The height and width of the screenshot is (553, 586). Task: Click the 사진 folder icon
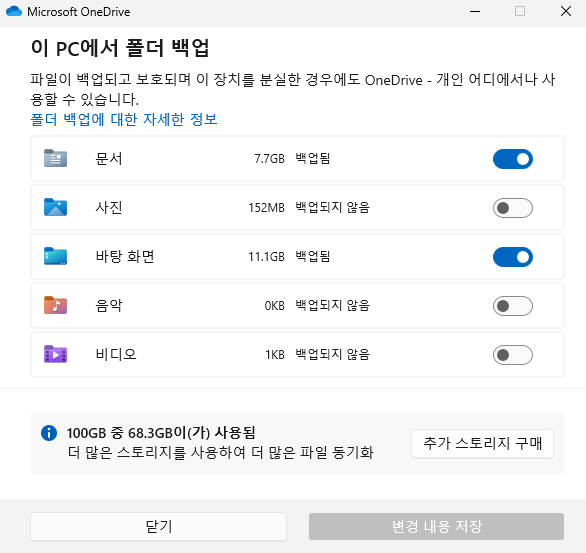click(x=55, y=207)
